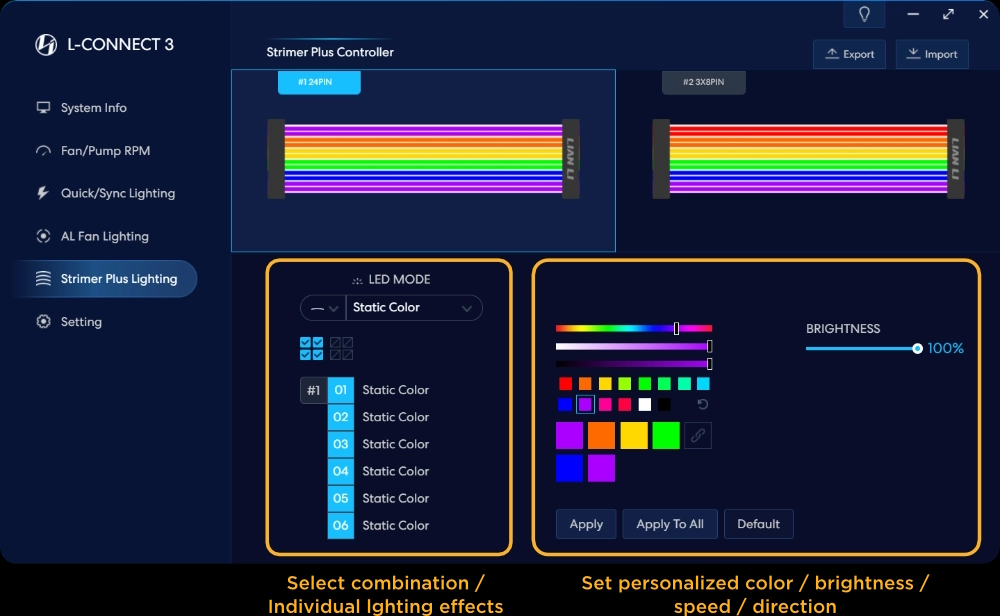Toggle the deselect all zones unchecked grid

(341, 349)
